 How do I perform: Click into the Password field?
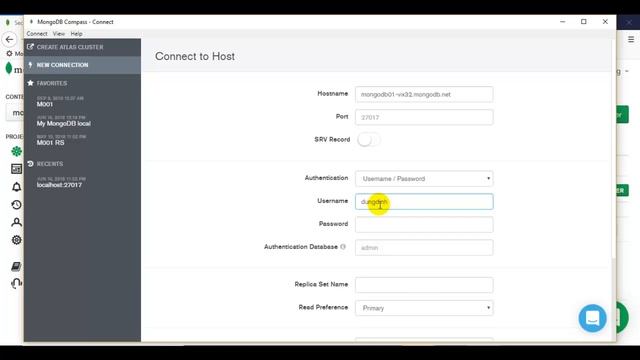pos(424,224)
